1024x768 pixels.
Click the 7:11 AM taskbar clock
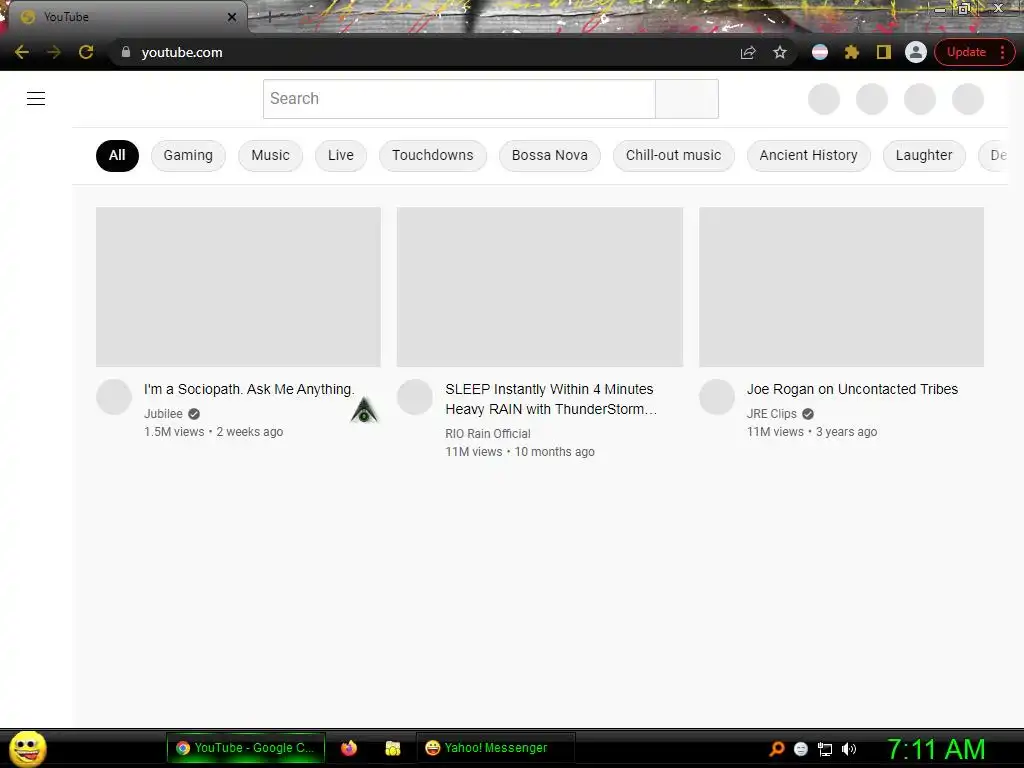tap(936, 750)
